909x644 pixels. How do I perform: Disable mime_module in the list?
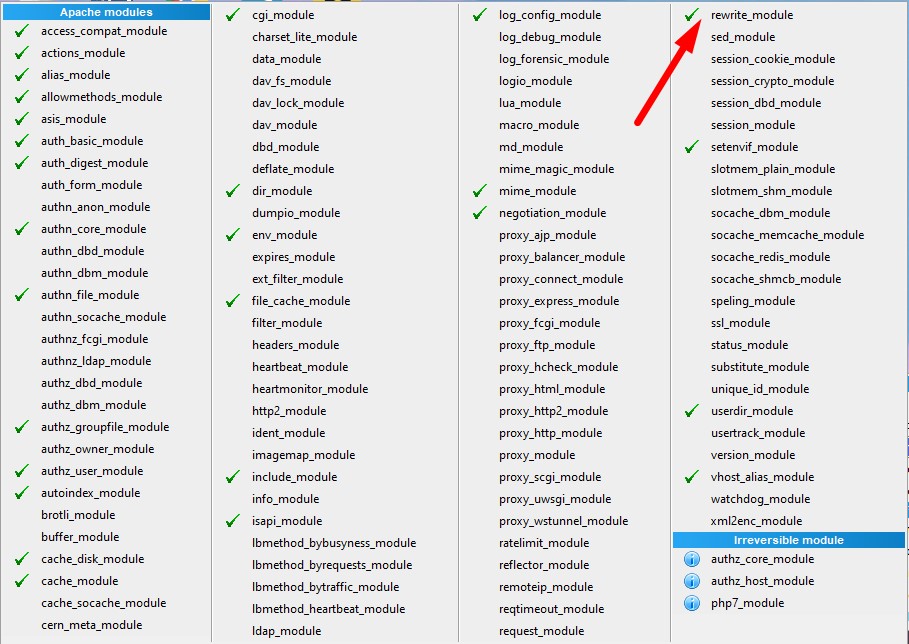tap(537, 191)
